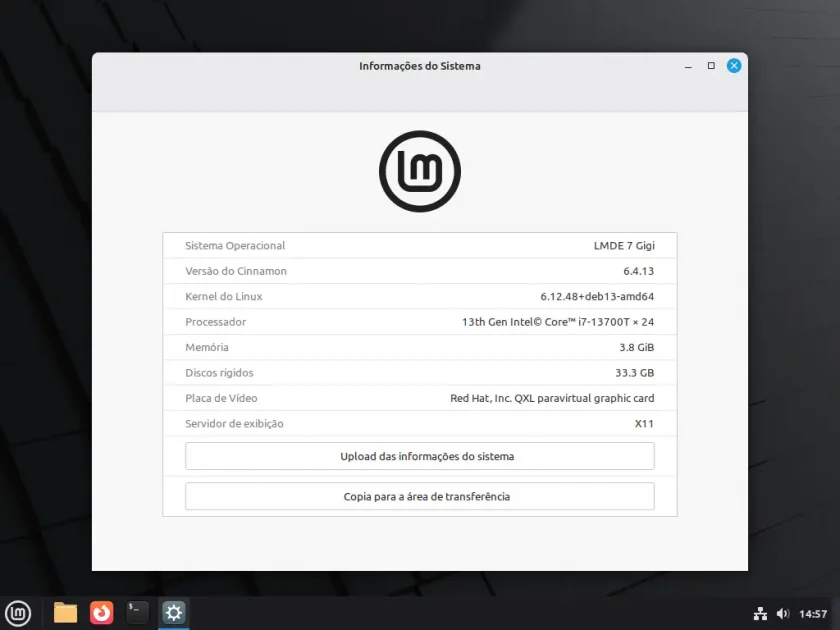This screenshot has height=630, width=840.
Task: Select the "Sistema Operacional" label
Action: point(235,246)
